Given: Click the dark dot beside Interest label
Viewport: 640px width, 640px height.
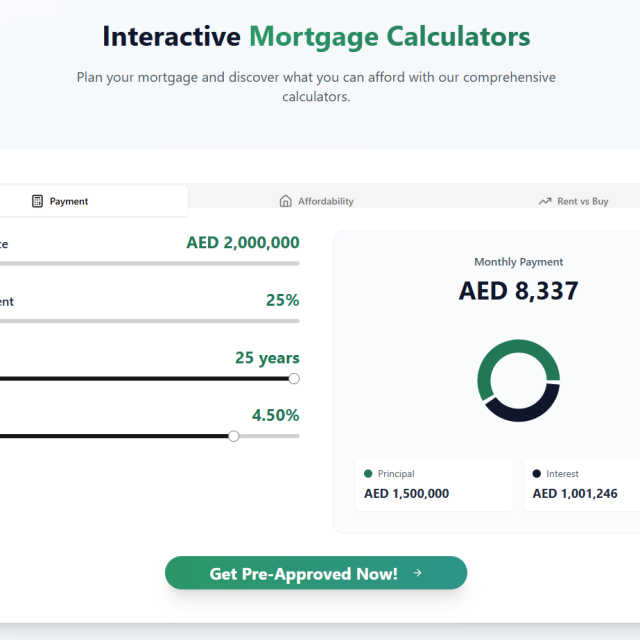Looking at the screenshot, I should (x=537, y=474).
